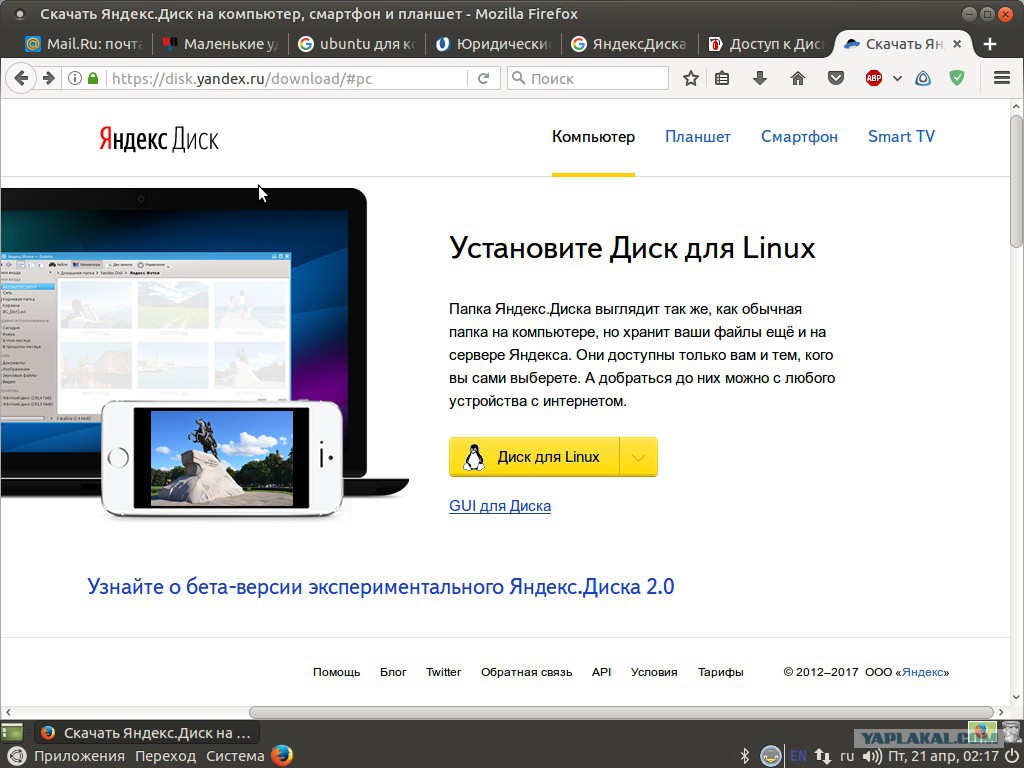Open the 'Смартфон' section
Viewport: 1024px width, 768px height.
[x=799, y=136]
